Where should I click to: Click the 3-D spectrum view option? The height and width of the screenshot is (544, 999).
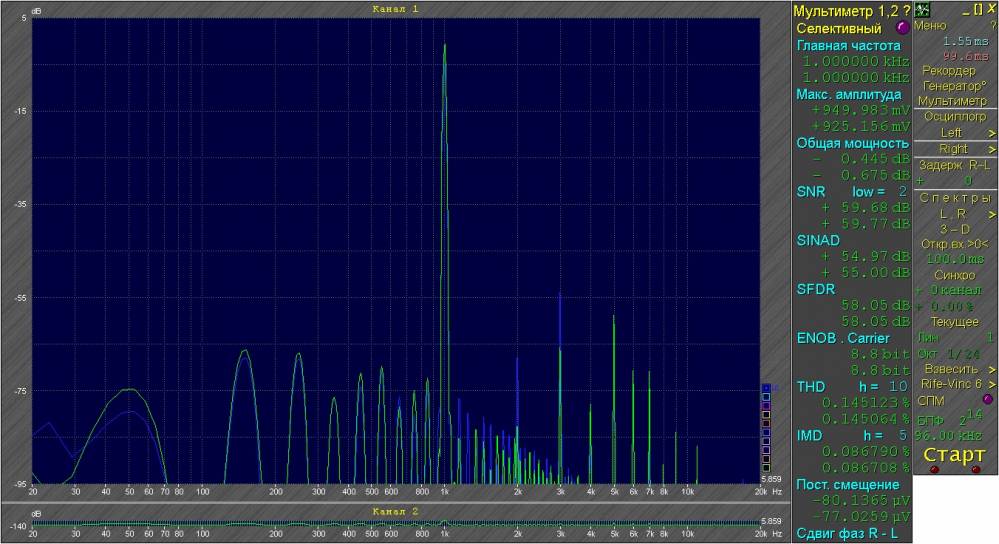[953, 228]
